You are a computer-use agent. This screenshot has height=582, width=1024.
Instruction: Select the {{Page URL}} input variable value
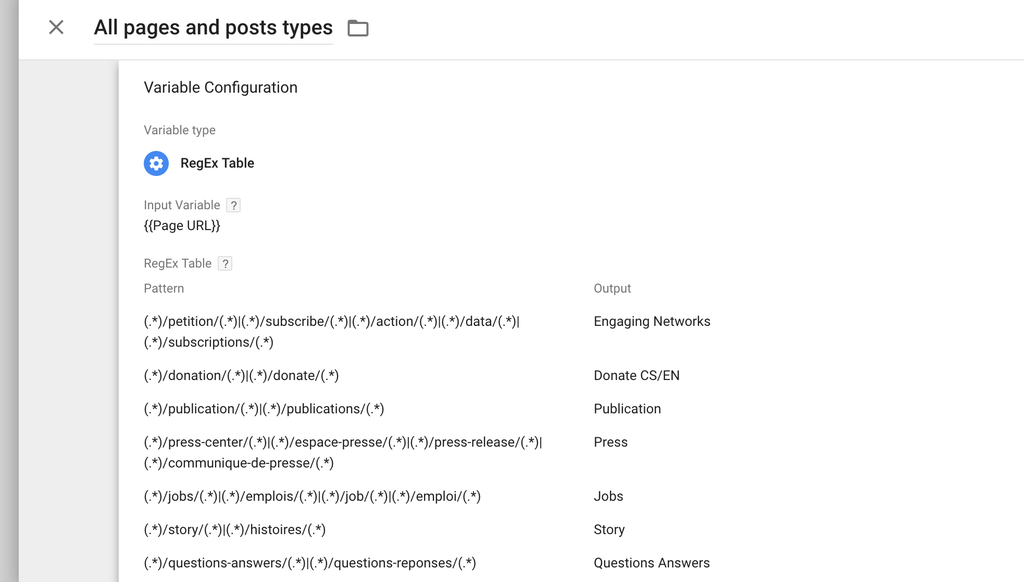click(182, 226)
